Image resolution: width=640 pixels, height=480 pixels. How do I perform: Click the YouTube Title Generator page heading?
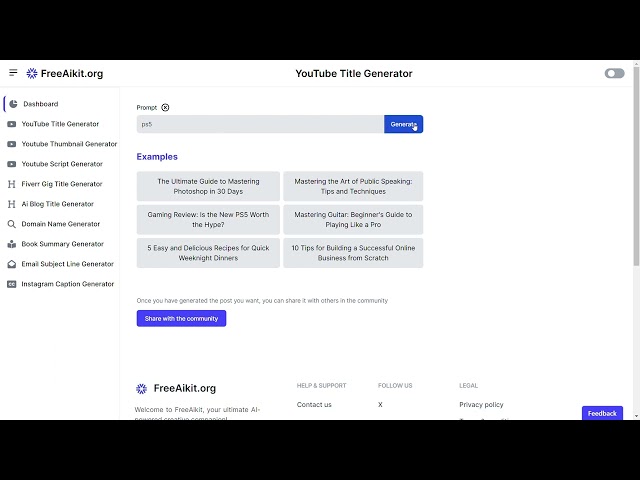[354, 73]
